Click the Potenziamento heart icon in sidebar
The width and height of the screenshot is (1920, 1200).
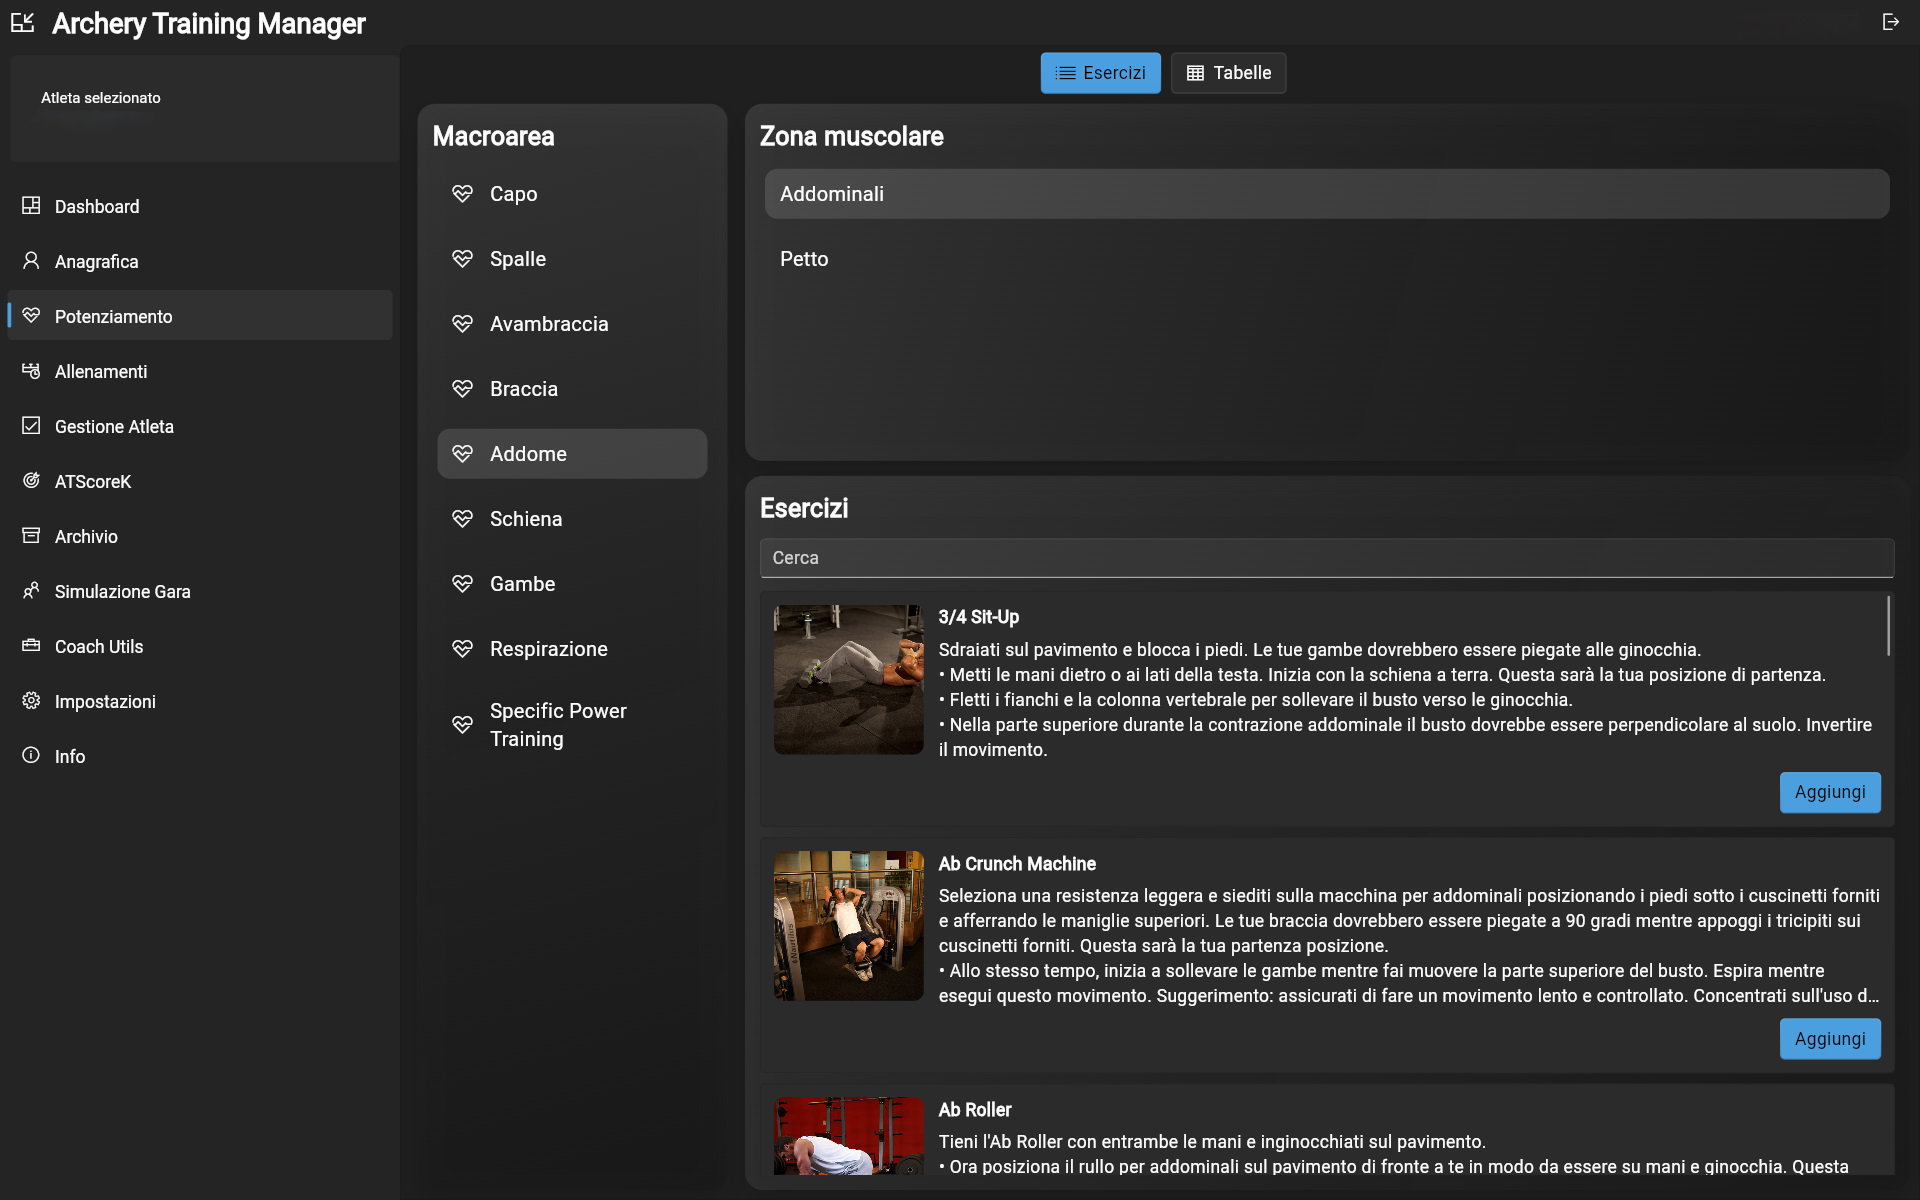31,315
